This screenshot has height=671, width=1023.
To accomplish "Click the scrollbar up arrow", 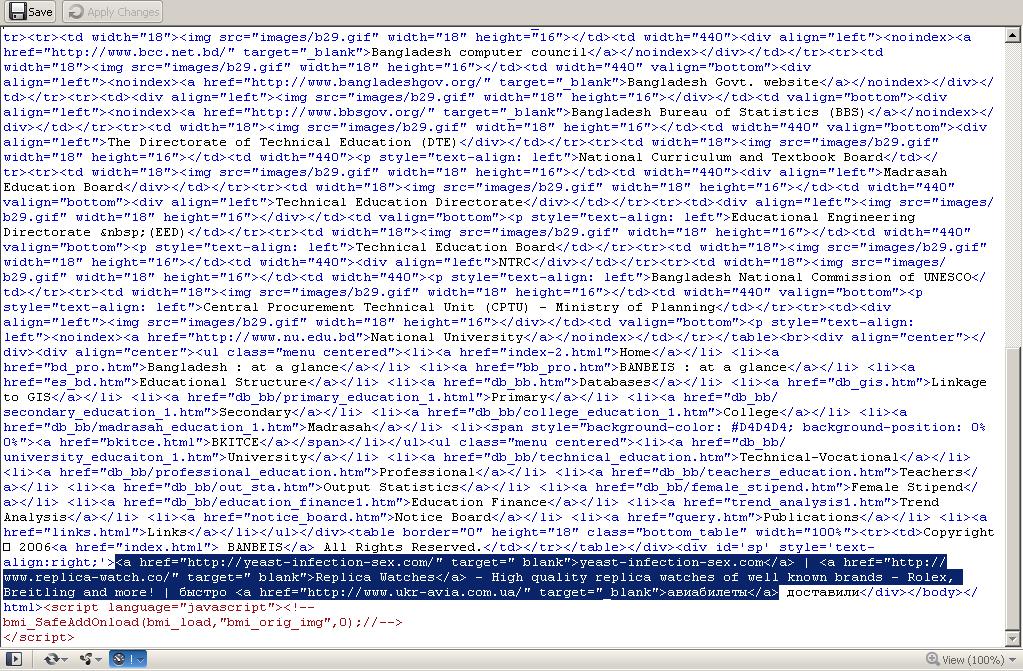I will pos(1013,35).
